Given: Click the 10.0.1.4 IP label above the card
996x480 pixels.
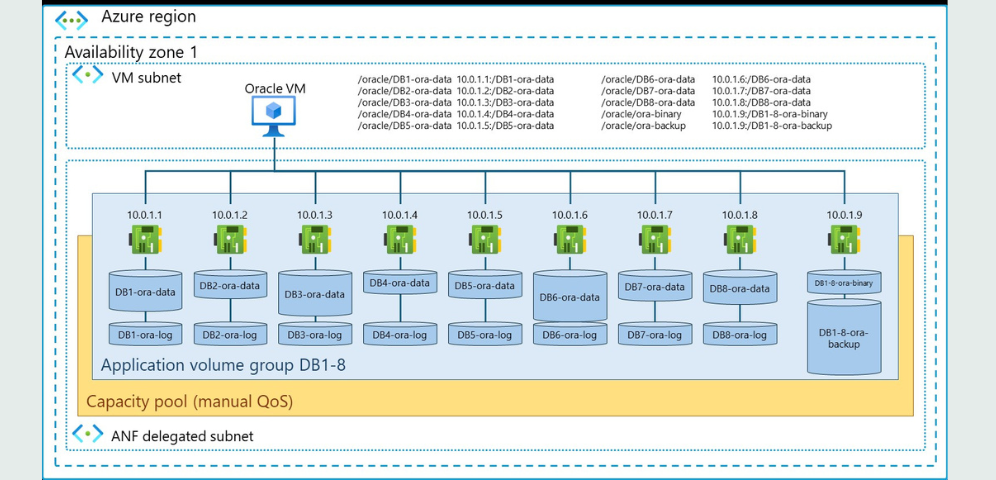Looking at the screenshot, I should [400, 215].
